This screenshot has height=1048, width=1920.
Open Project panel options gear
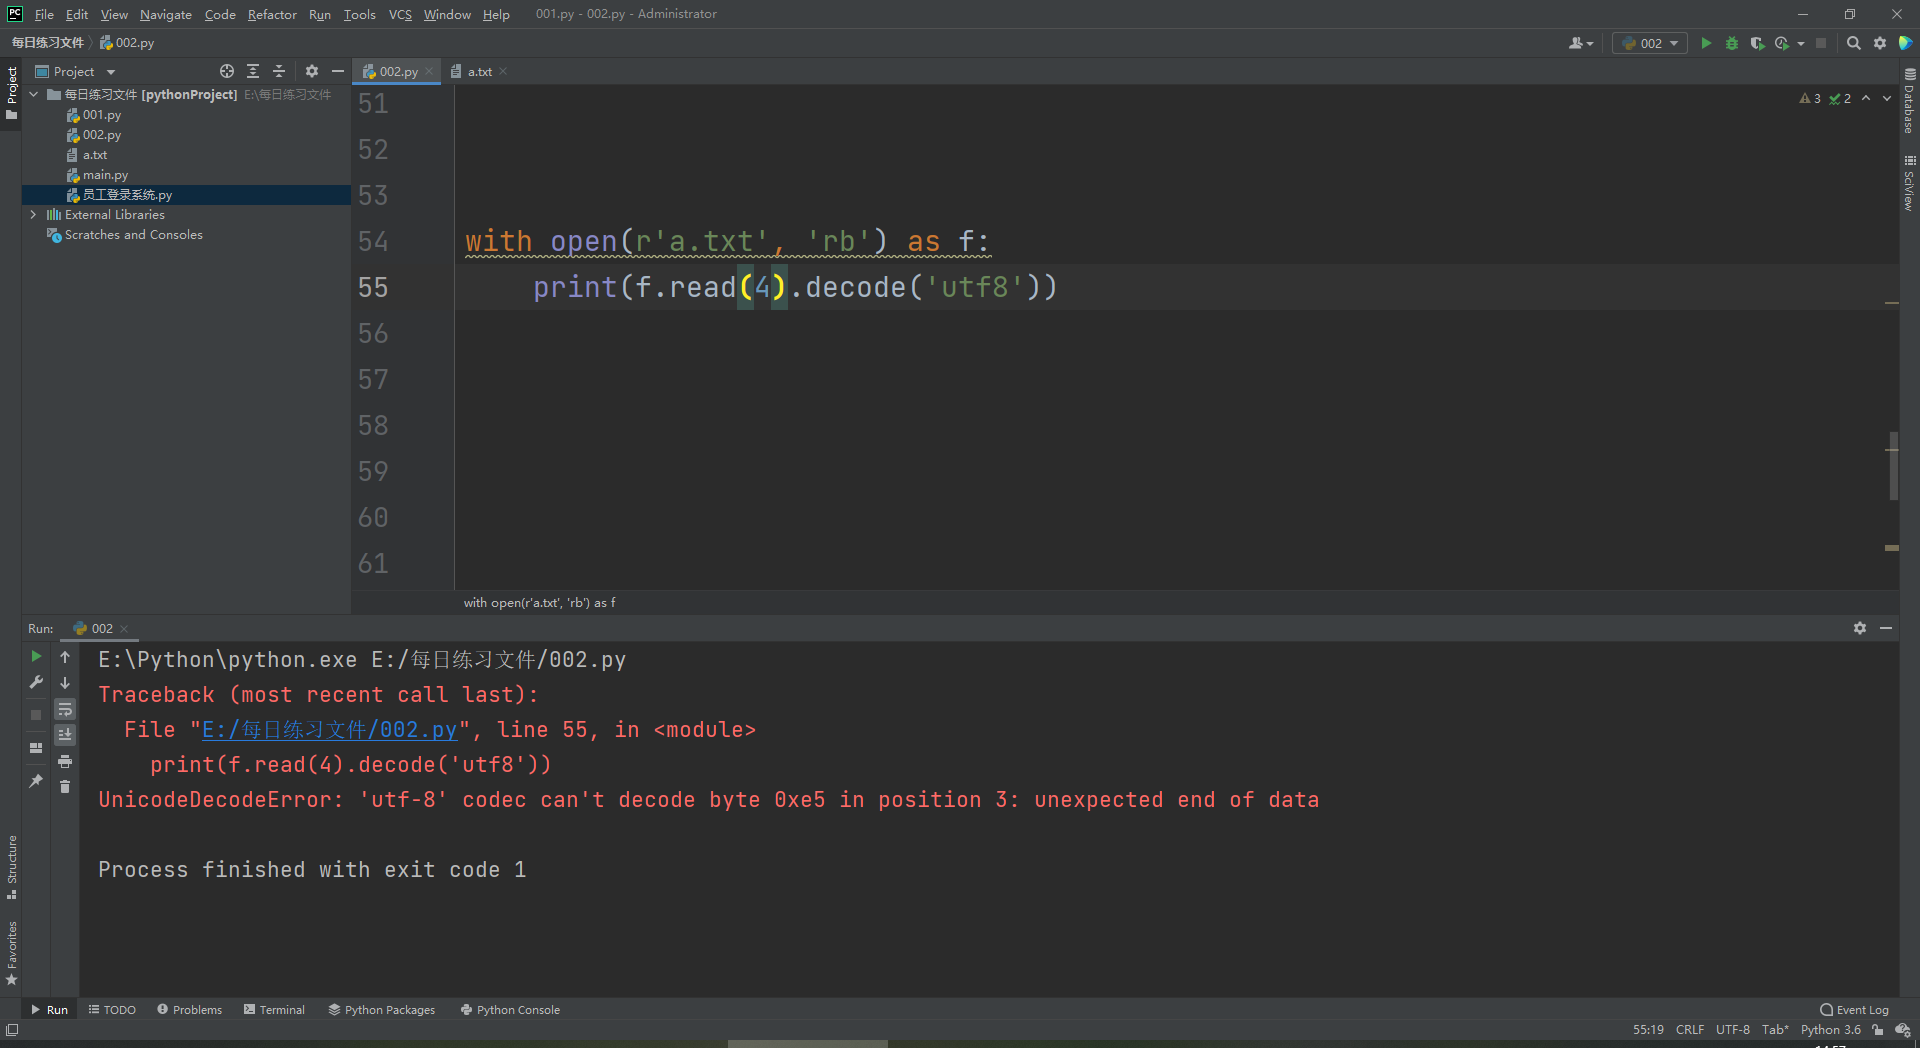312,71
